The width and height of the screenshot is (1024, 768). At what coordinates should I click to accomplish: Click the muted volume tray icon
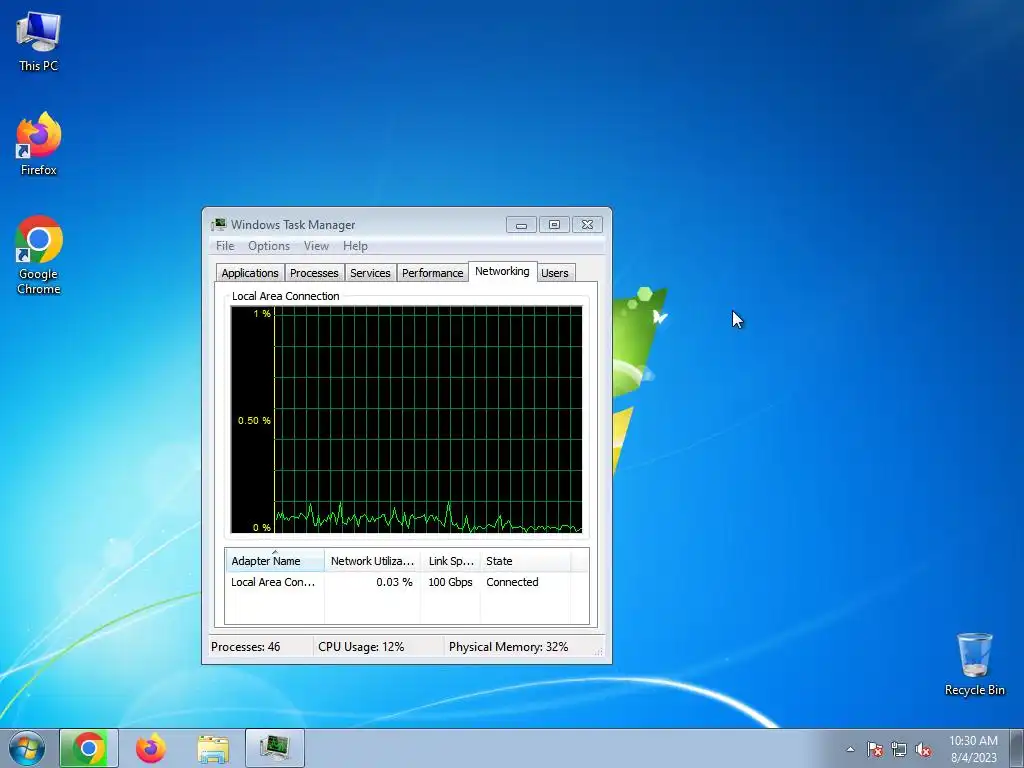click(923, 749)
